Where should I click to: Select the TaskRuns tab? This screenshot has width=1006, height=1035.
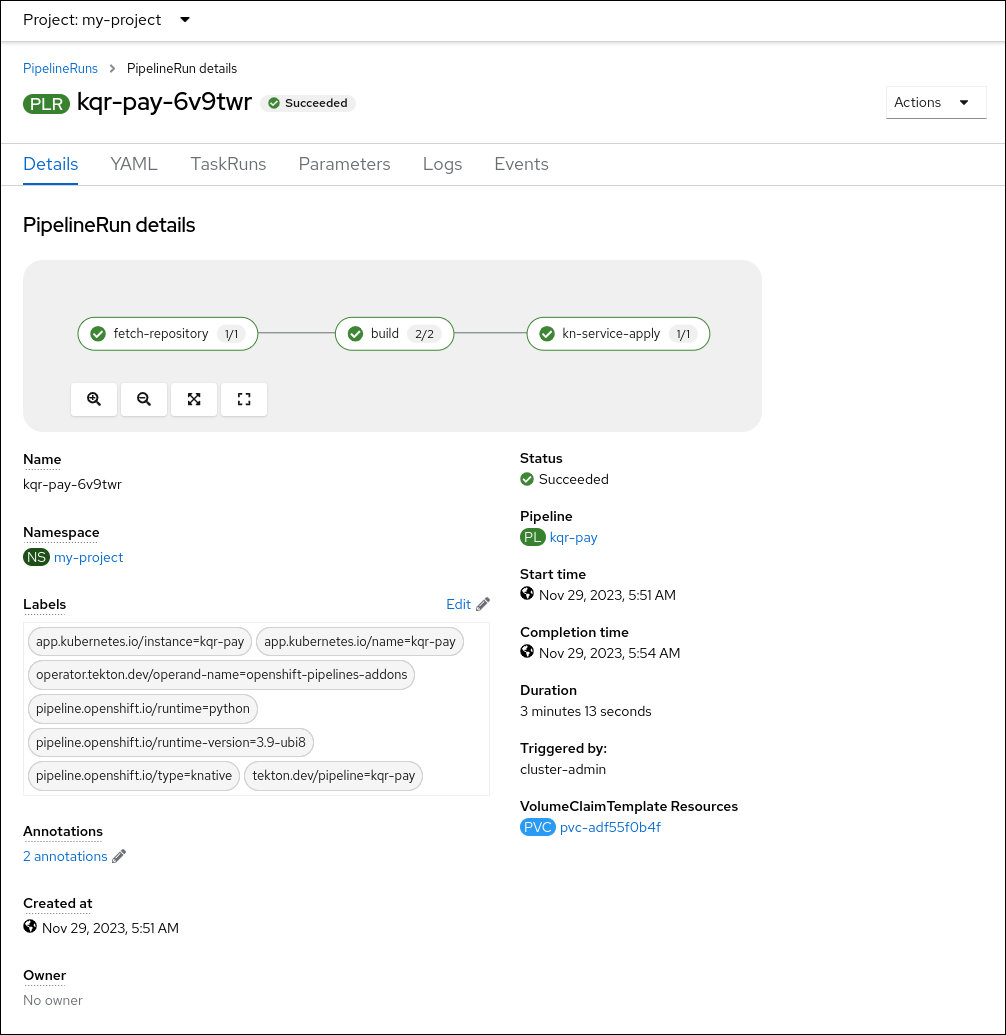coord(228,164)
